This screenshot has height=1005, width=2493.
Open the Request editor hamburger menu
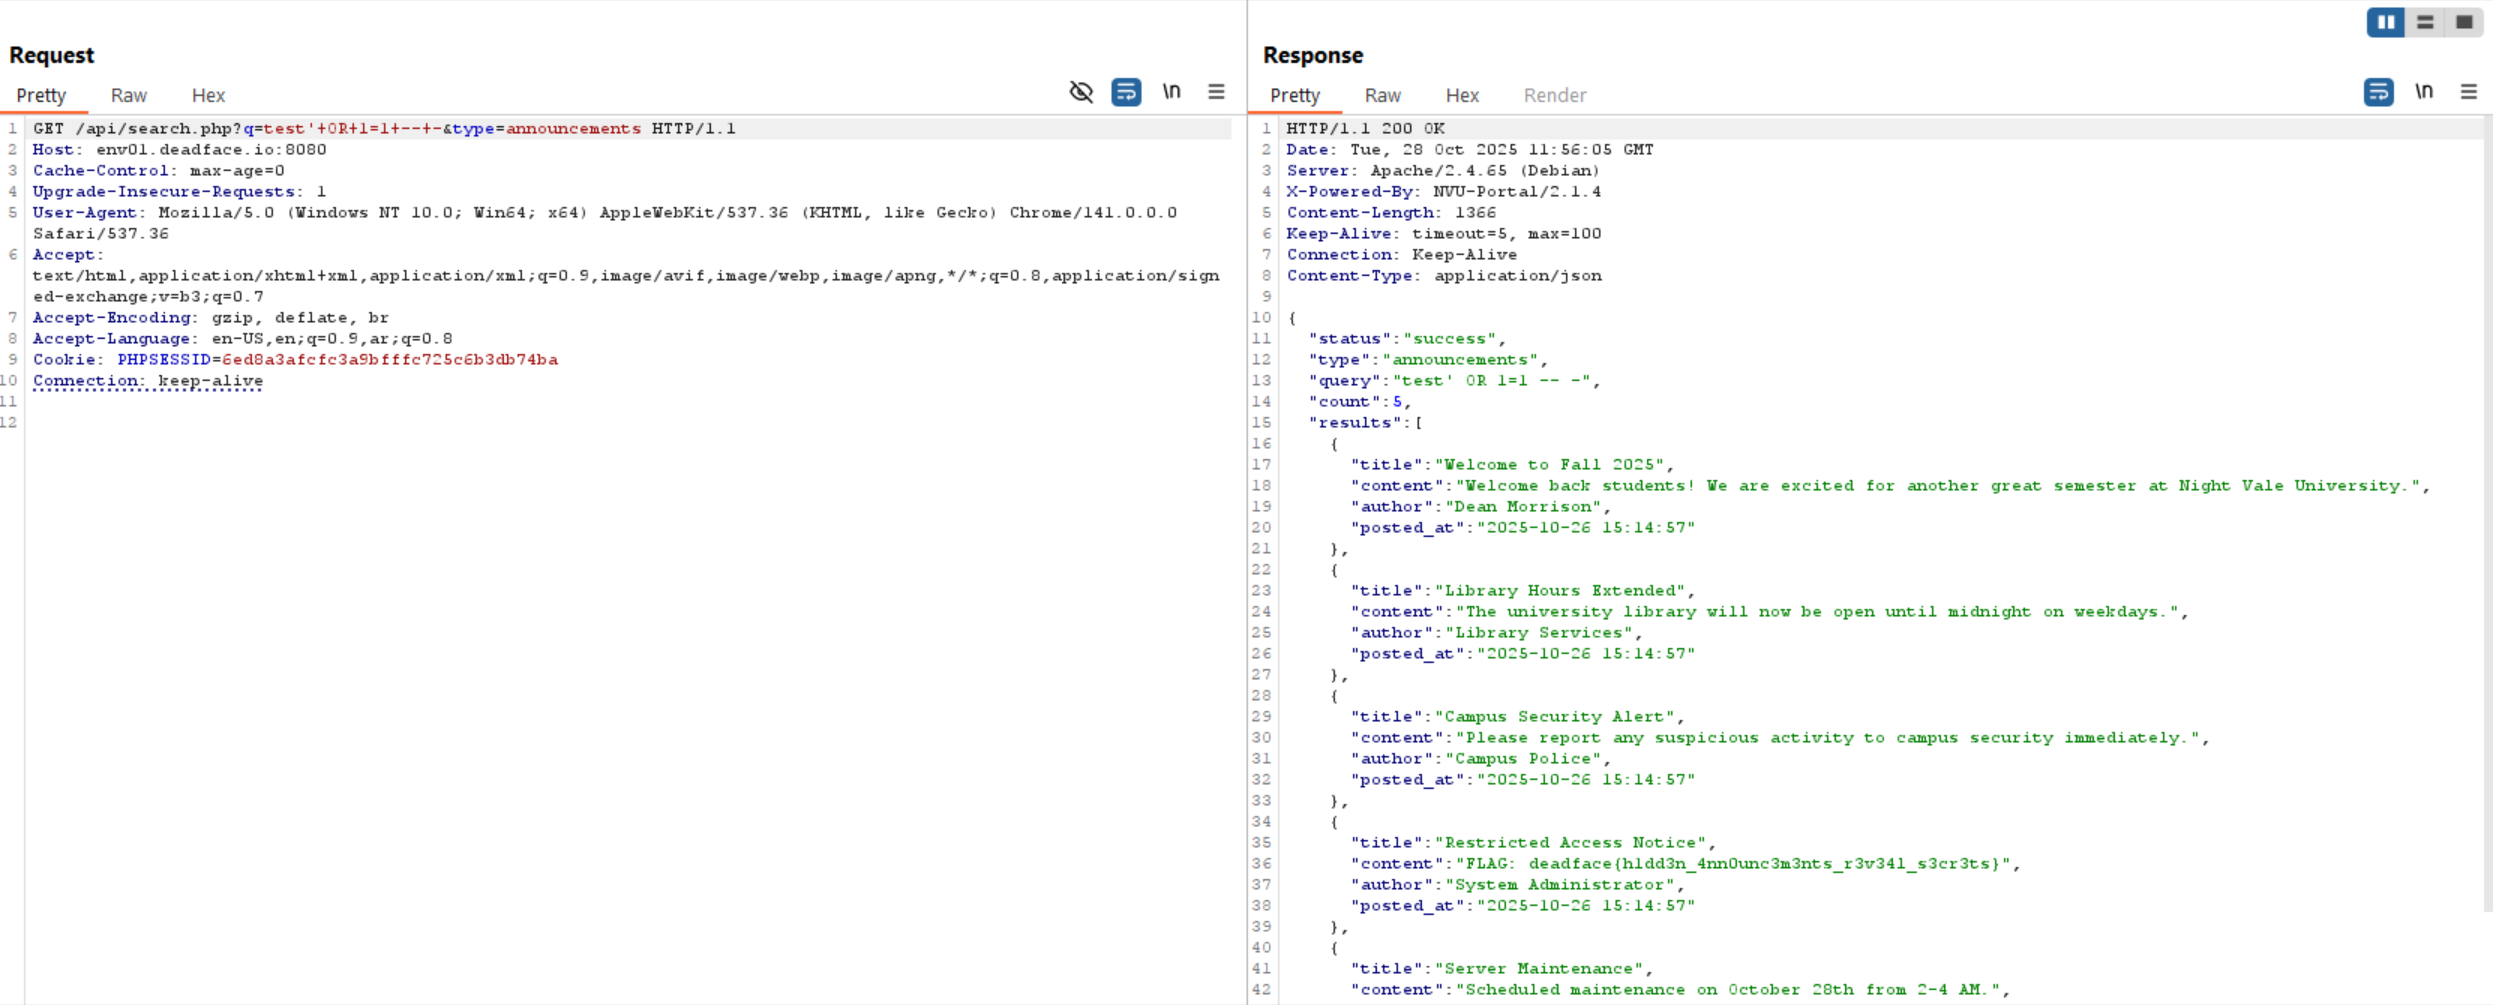tap(1216, 91)
